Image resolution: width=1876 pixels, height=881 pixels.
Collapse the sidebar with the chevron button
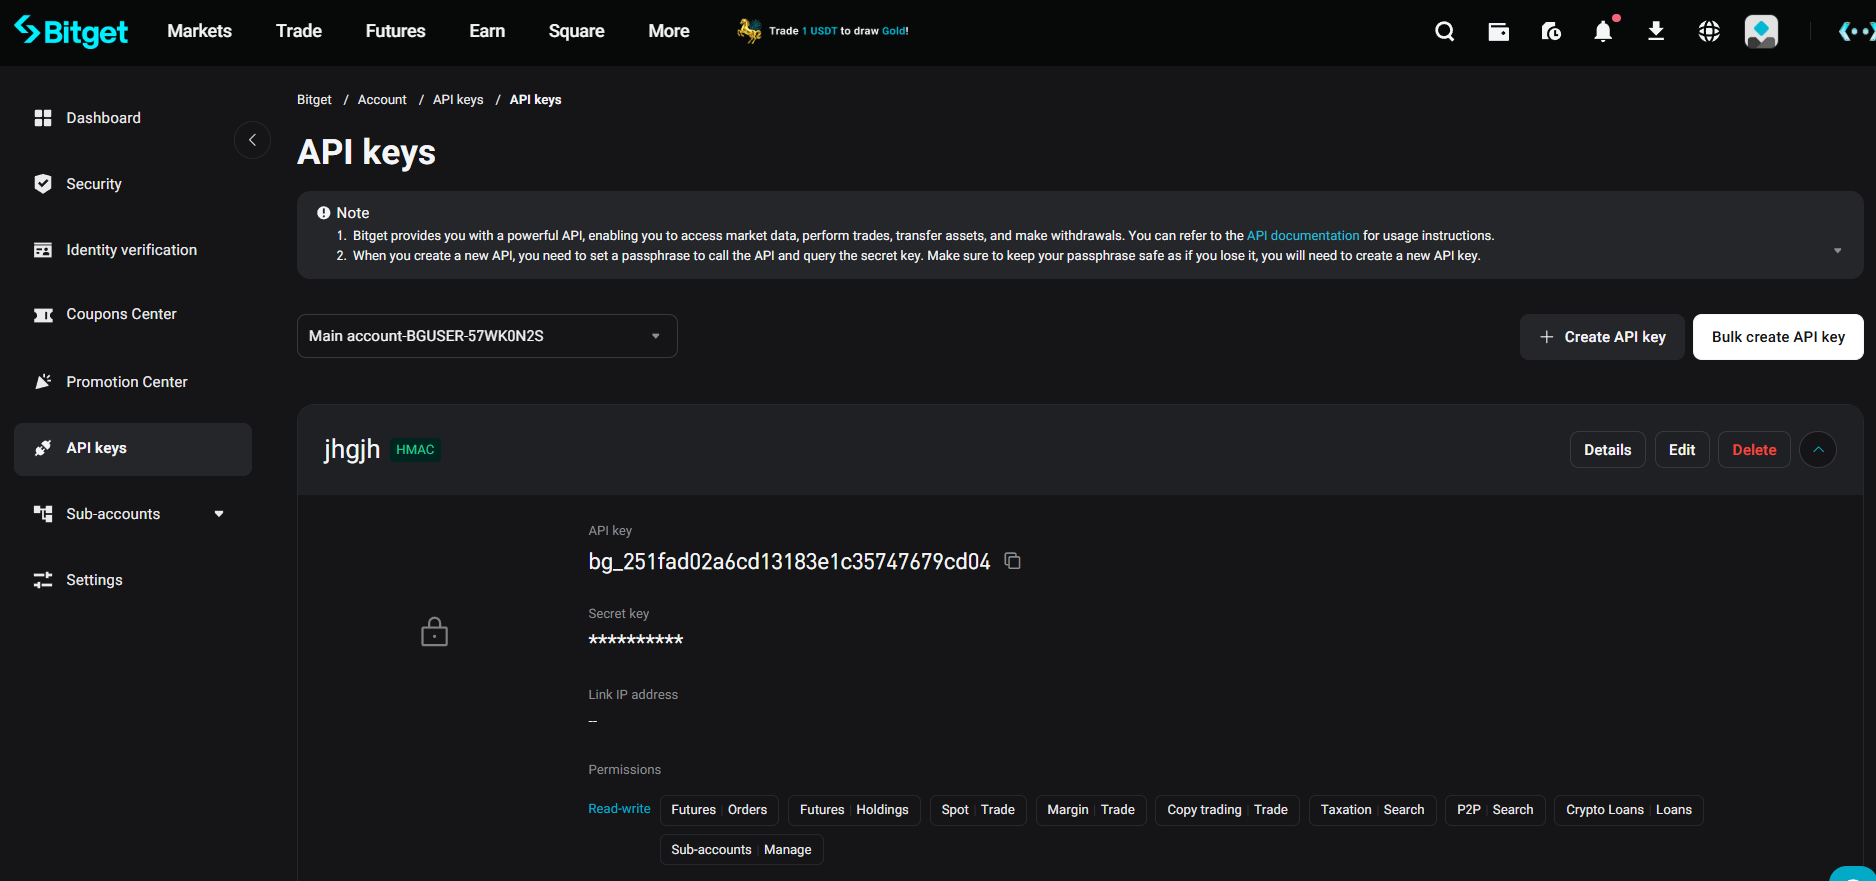tap(252, 140)
